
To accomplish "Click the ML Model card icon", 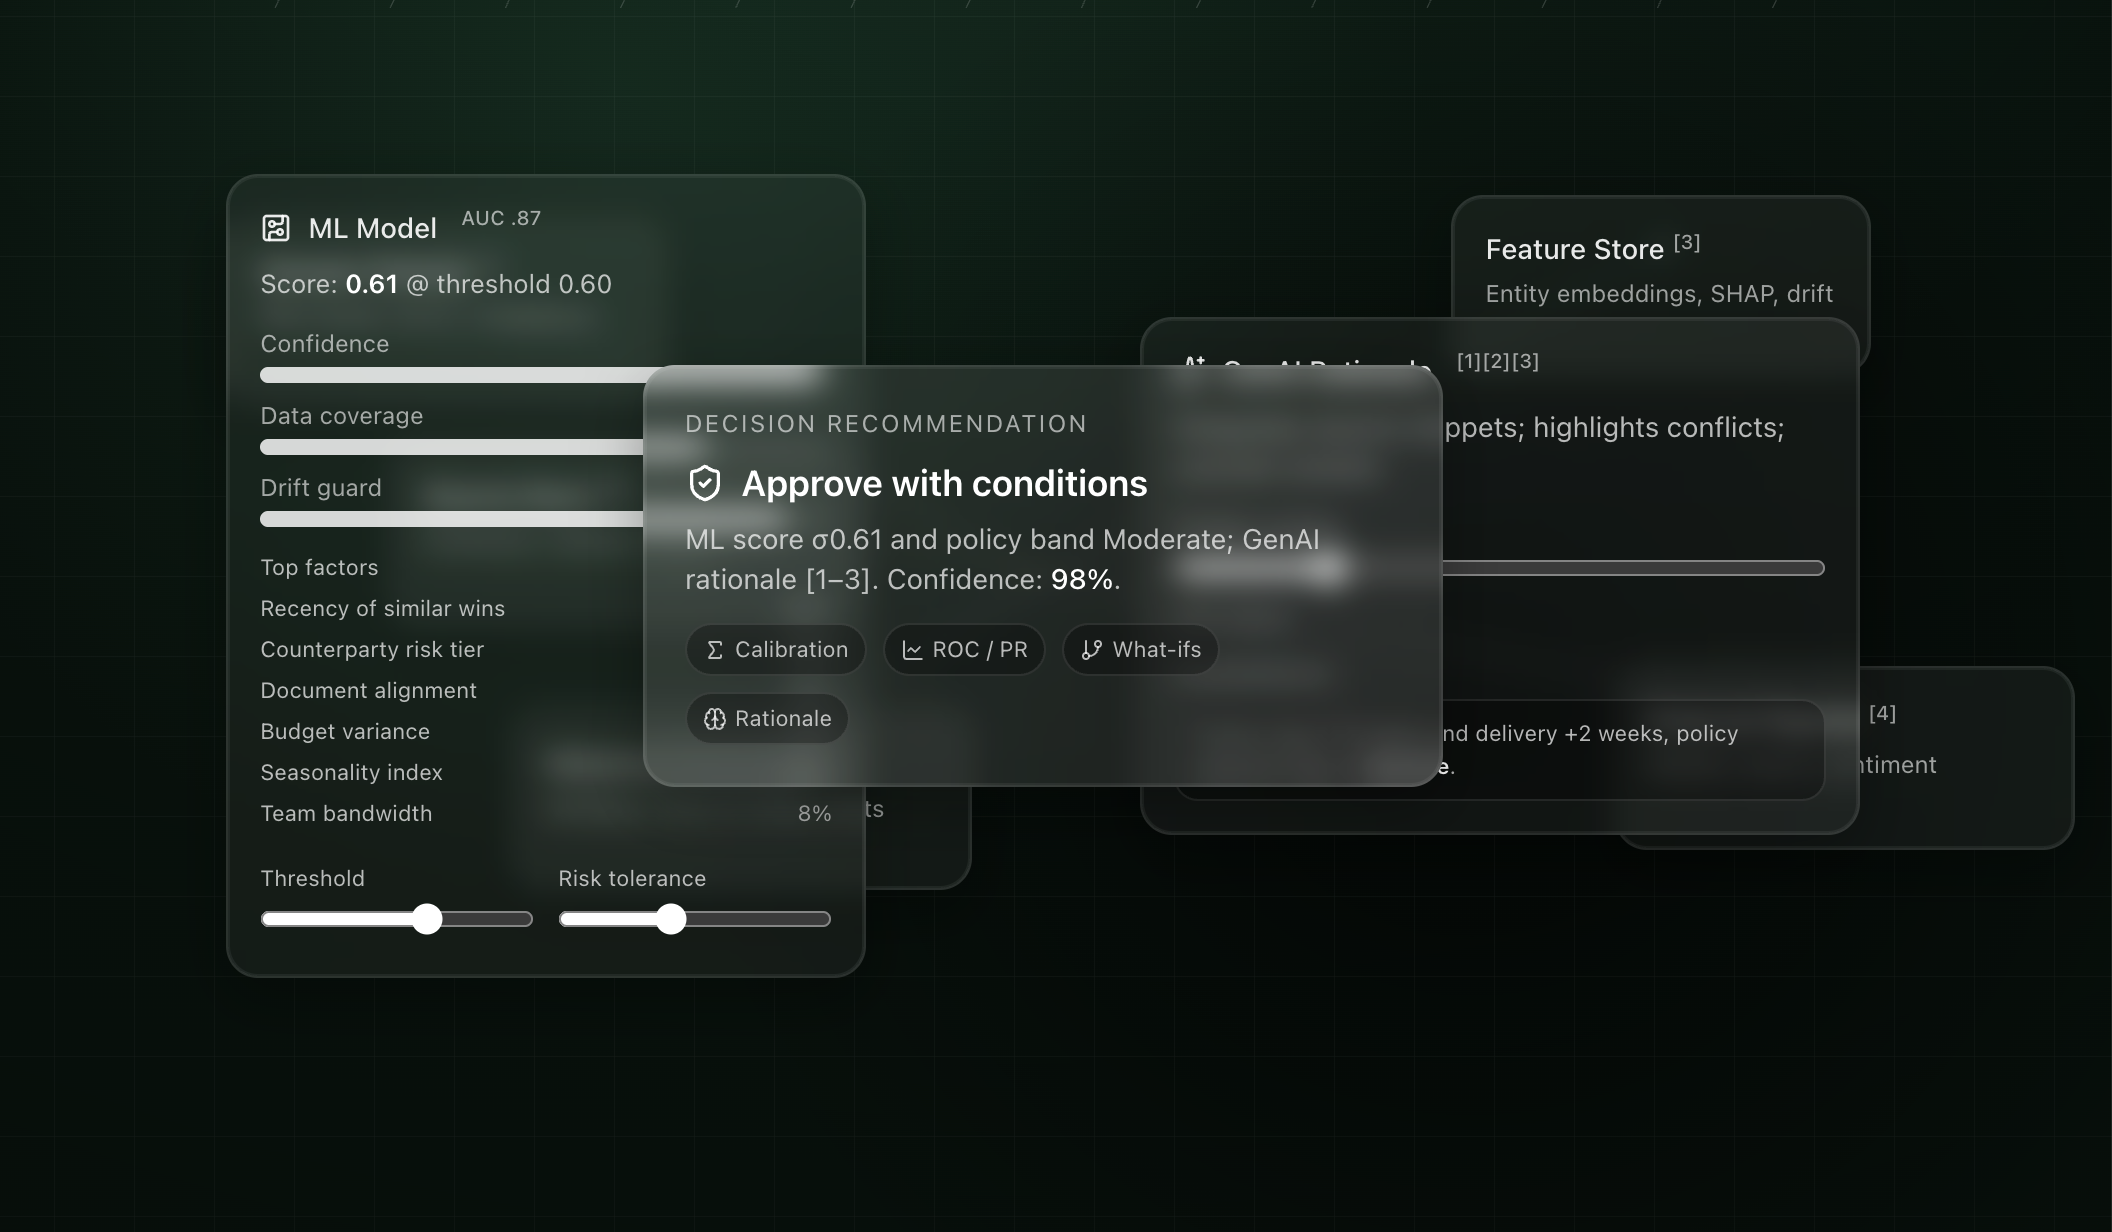I will tap(275, 228).
